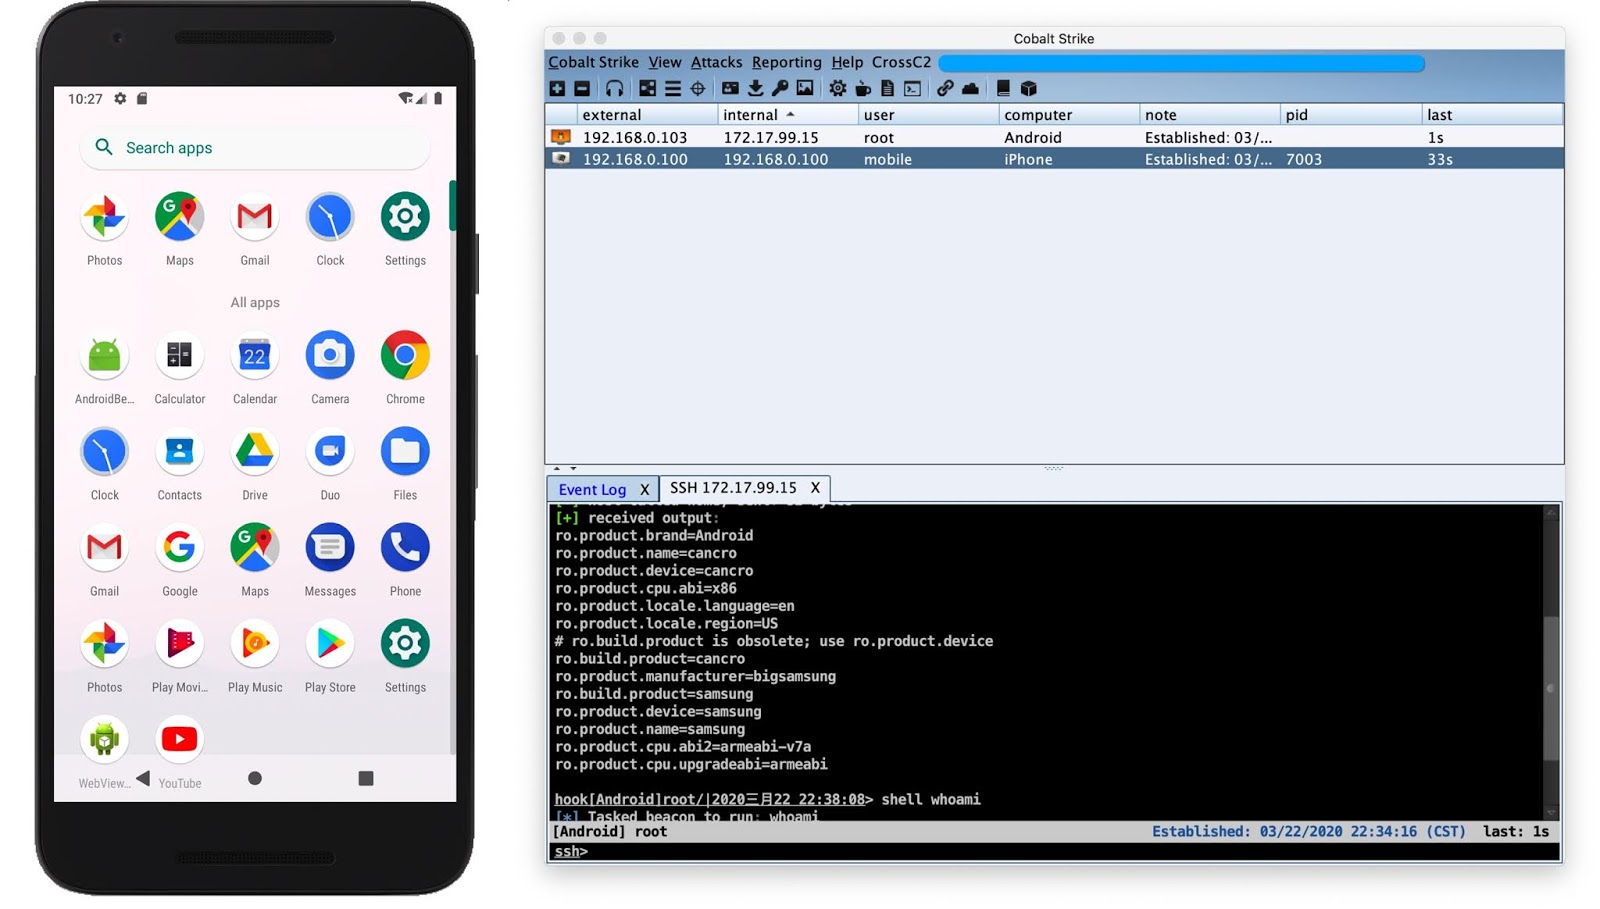Image resolution: width=1600 pixels, height=909 pixels.
Task: Open Downloaded Files via the download arrow icon
Action: click(755, 89)
